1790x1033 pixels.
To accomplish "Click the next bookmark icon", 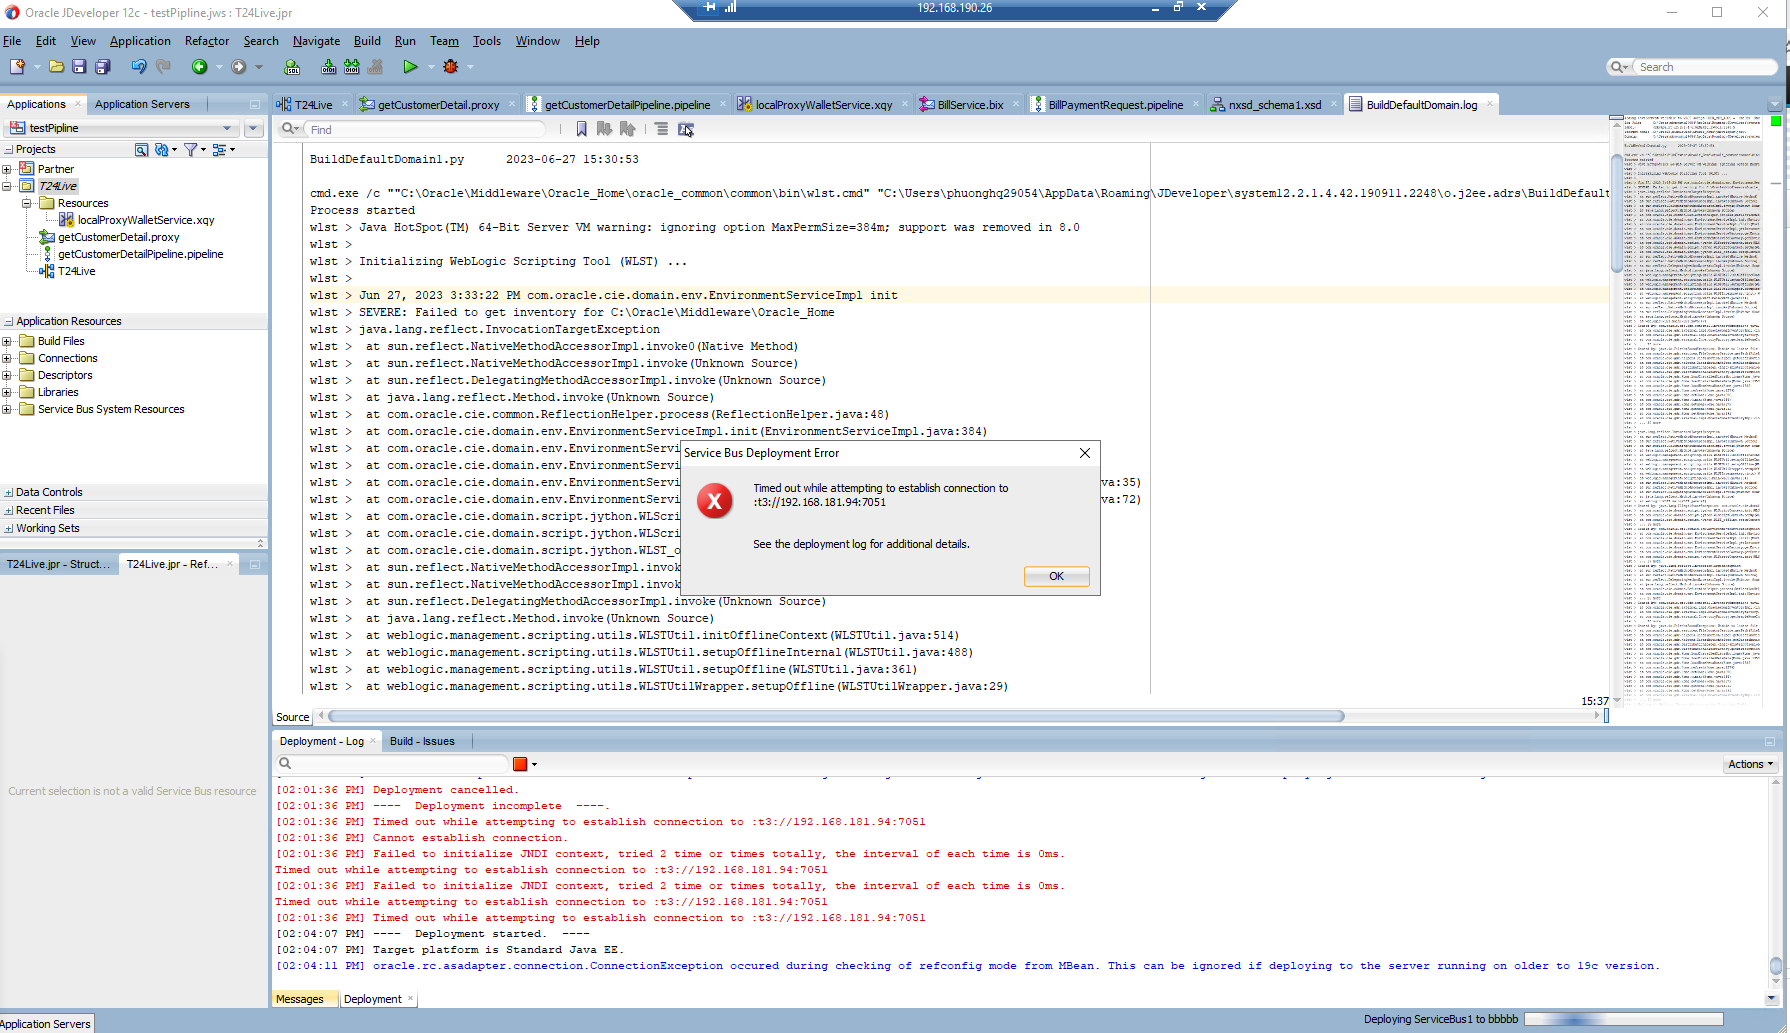I will [604, 129].
